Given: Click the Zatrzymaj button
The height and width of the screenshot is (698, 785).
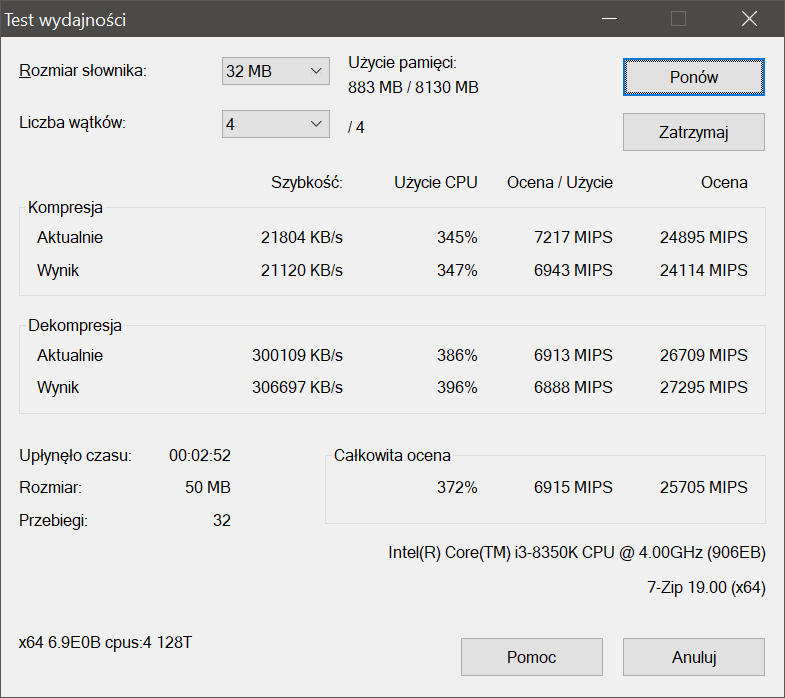Looking at the screenshot, I should click(694, 132).
